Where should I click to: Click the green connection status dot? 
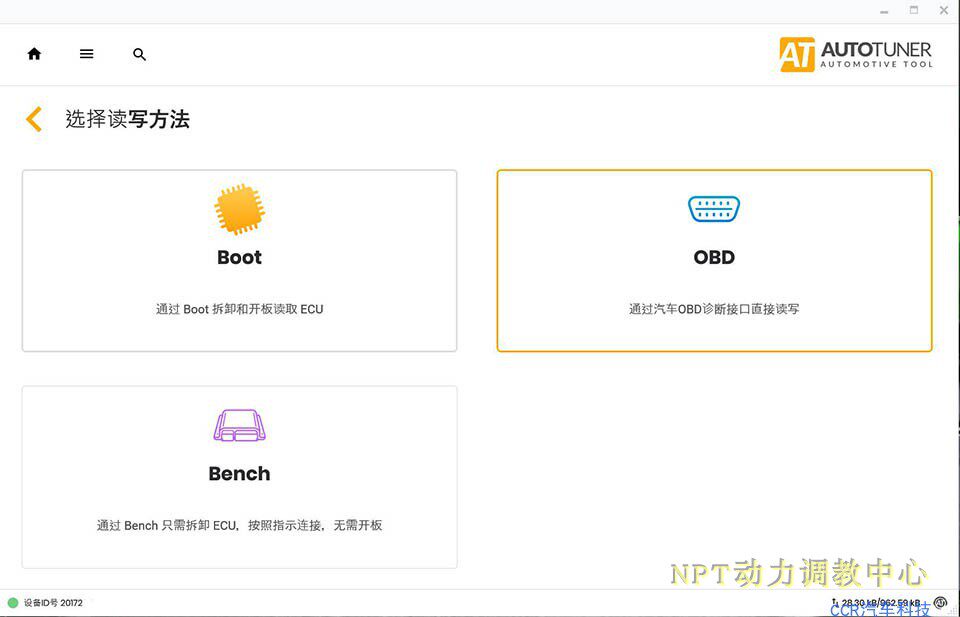[x=12, y=603]
